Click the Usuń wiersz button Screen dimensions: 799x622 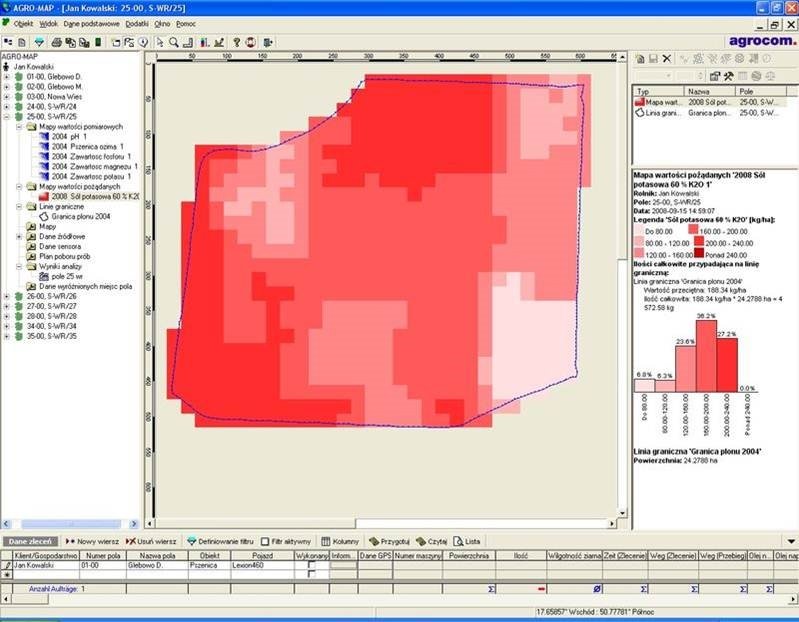pyautogui.click(x=152, y=541)
